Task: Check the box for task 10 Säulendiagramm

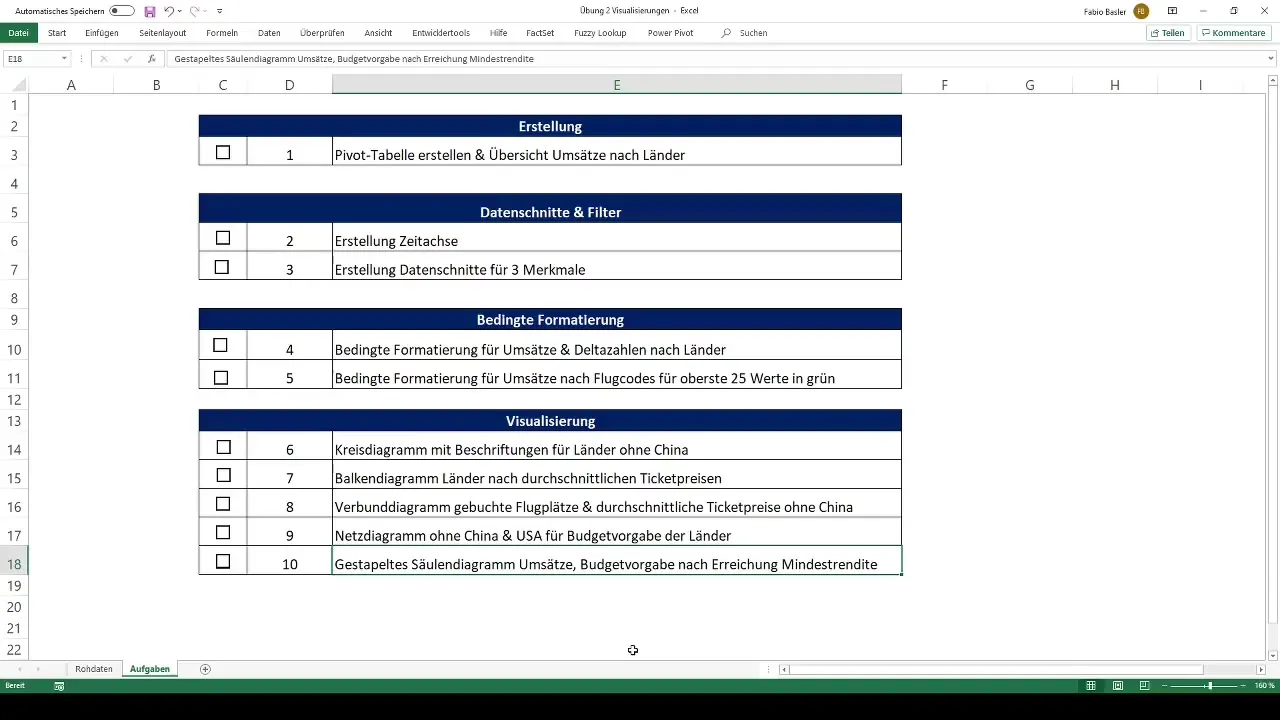Action: pyautogui.click(x=223, y=561)
